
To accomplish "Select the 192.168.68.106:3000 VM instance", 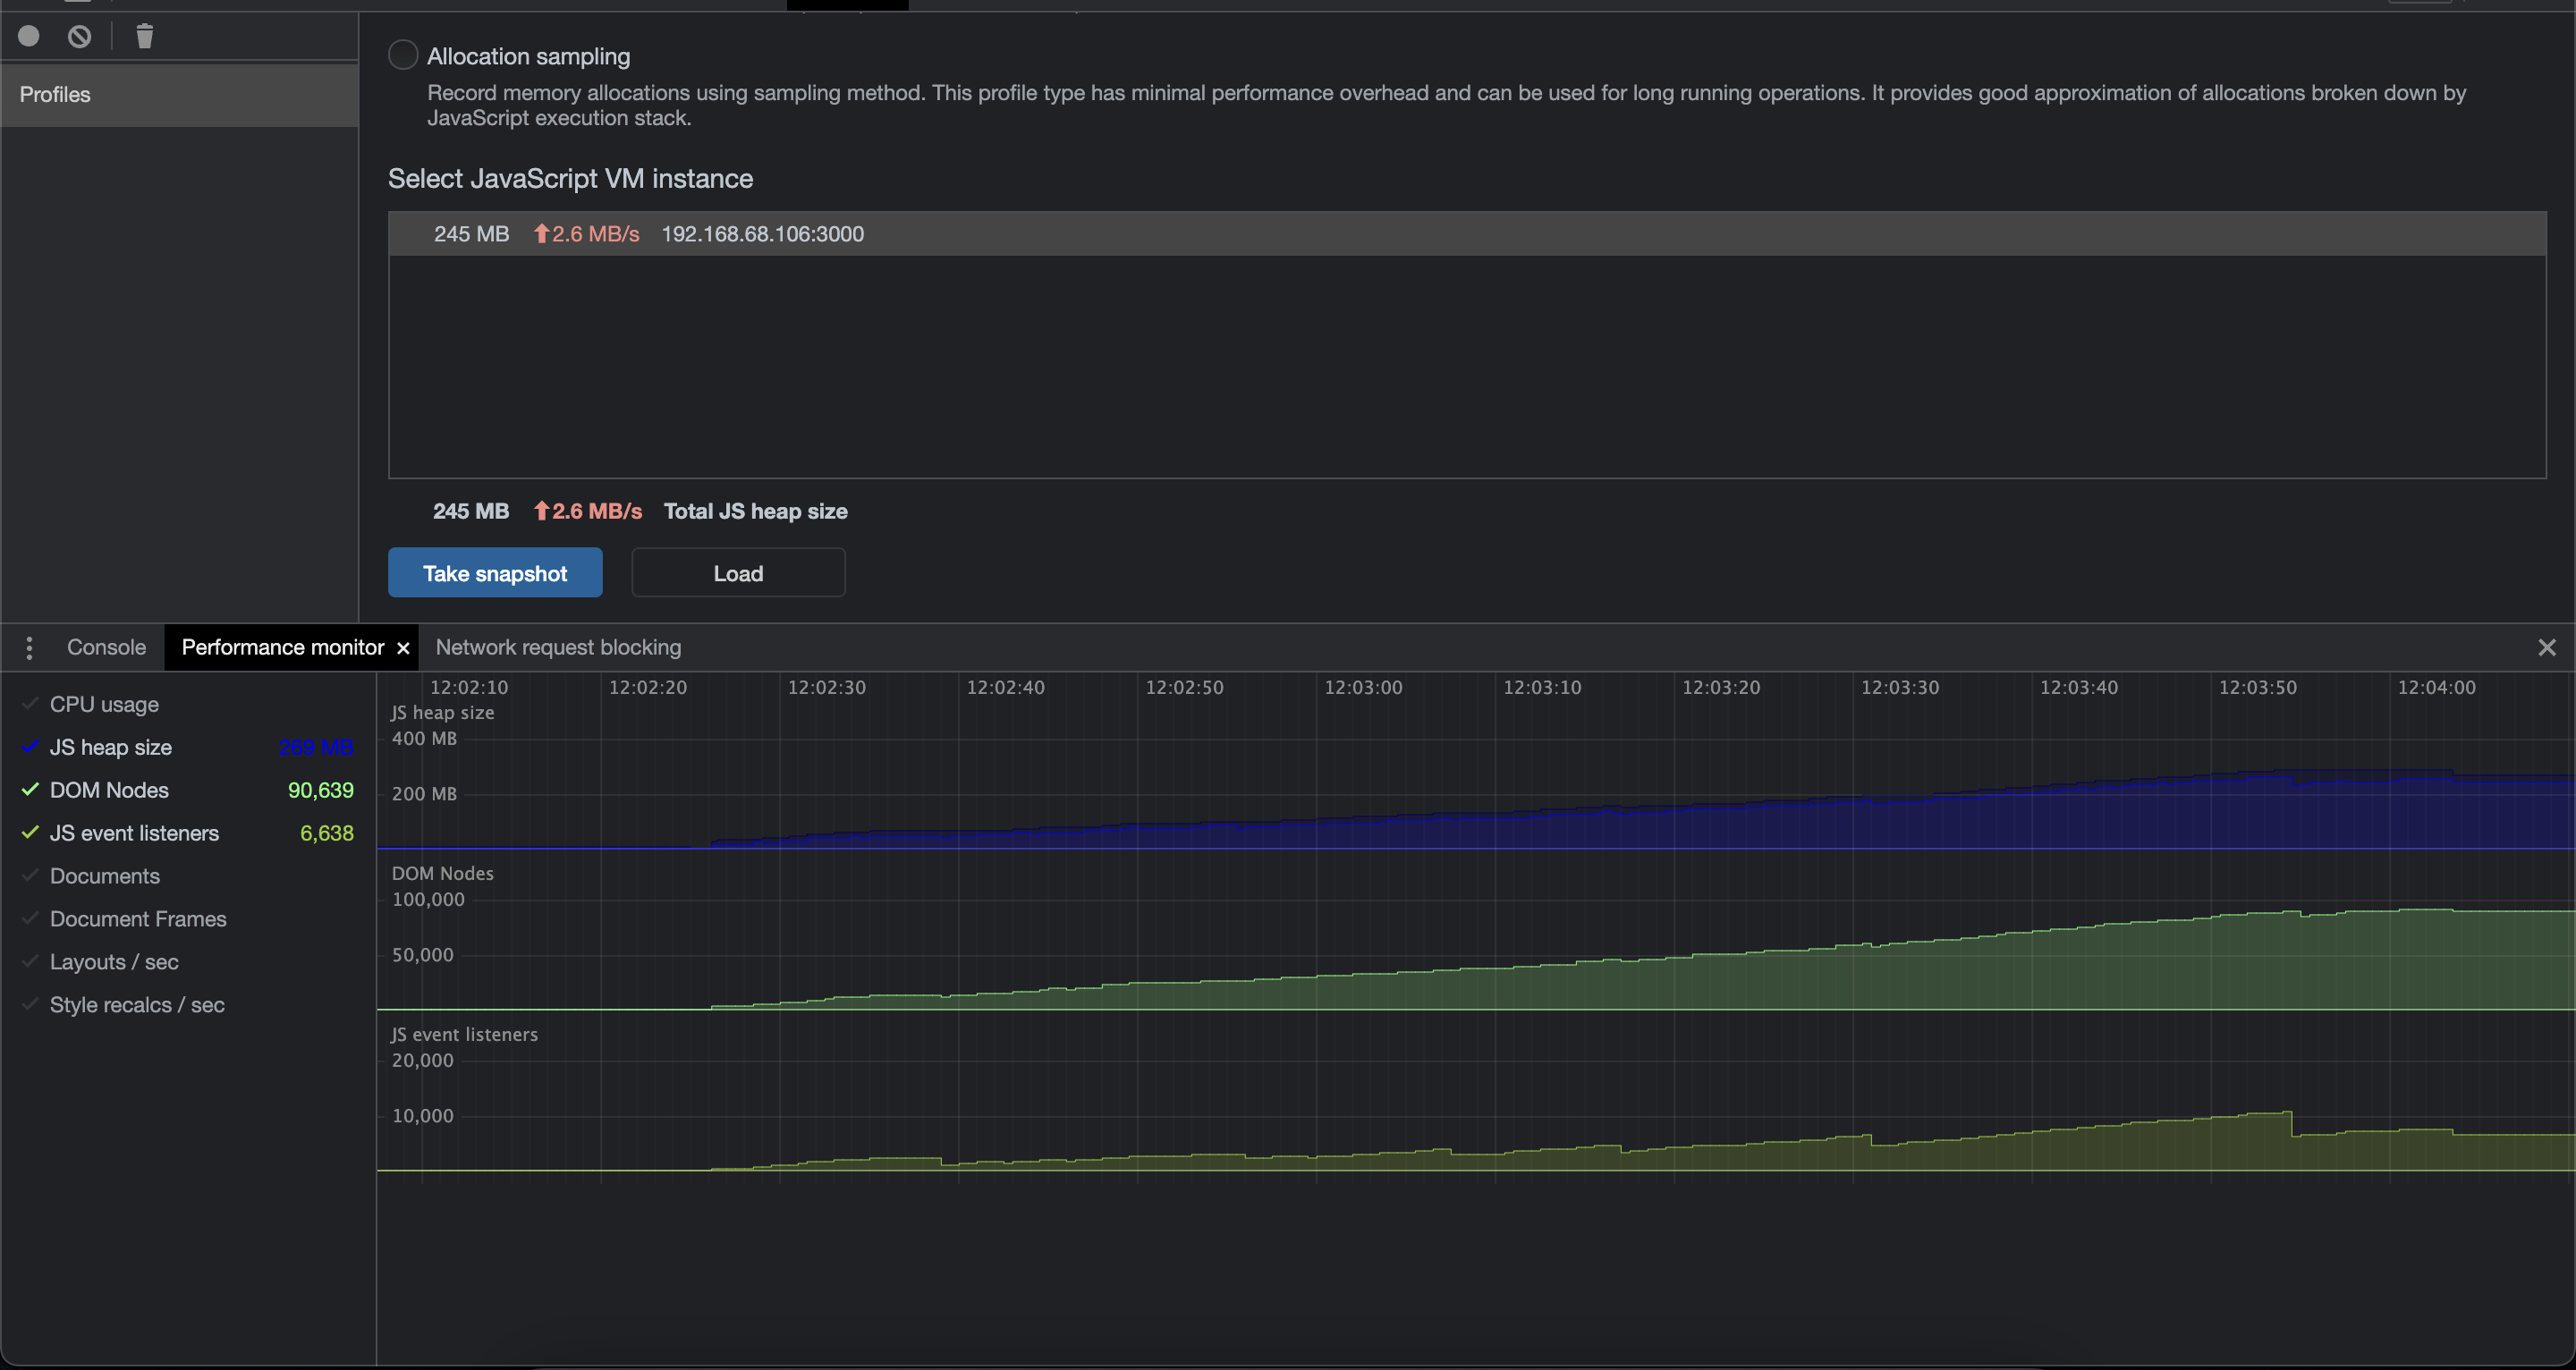I will point(762,234).
